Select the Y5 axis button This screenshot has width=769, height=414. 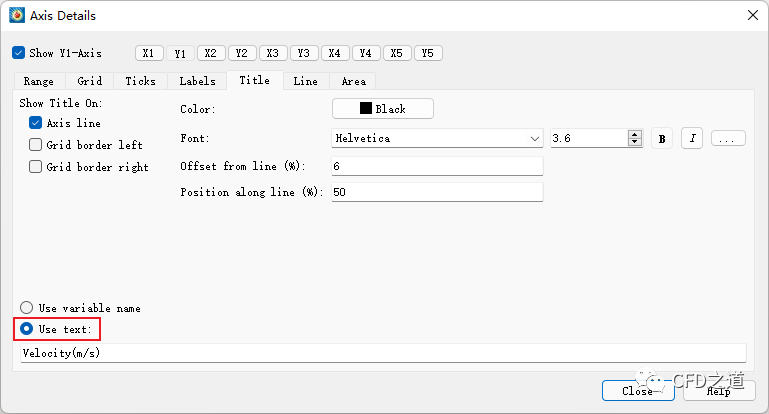tap(428, 53)
